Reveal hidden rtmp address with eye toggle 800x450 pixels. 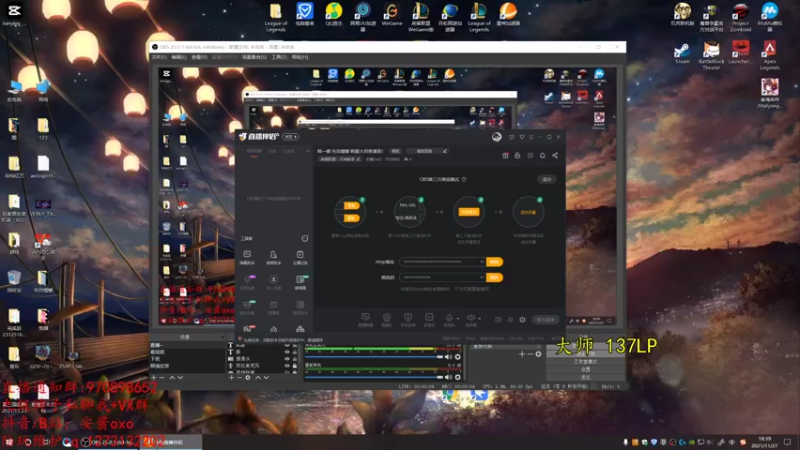point(481,262)
